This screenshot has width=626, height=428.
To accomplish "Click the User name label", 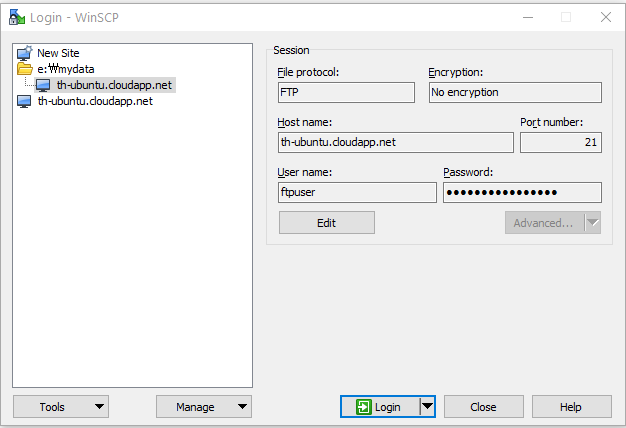I will click(305, 172).
